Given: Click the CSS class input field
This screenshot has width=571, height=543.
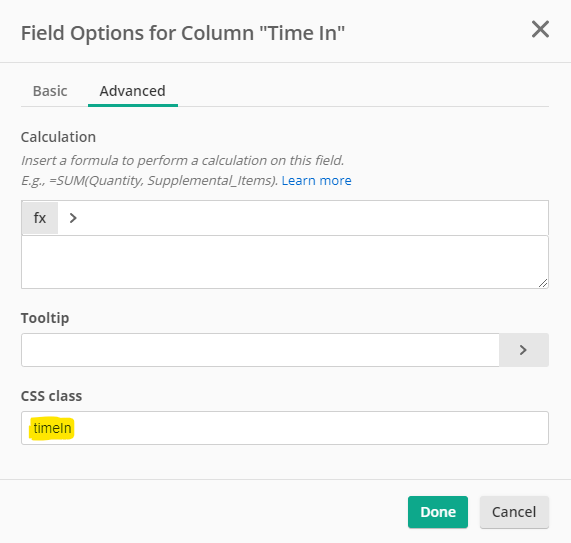Looking at the screenshot, I should [x=285, y=428].
